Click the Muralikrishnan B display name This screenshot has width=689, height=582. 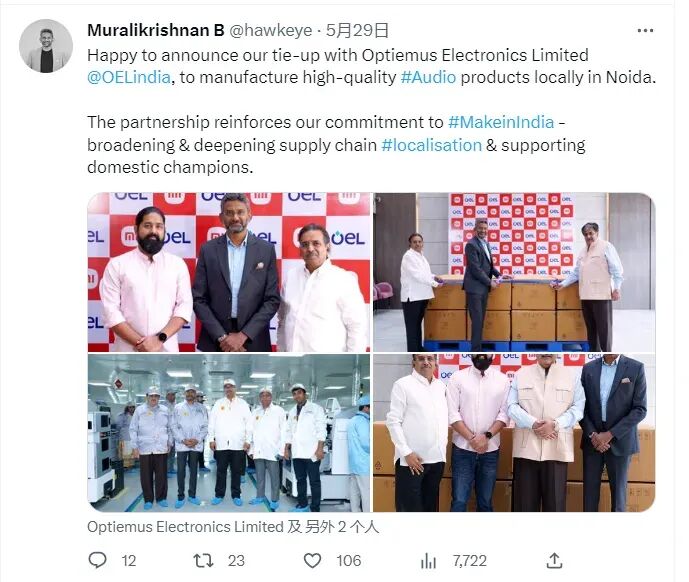(156, 30)
